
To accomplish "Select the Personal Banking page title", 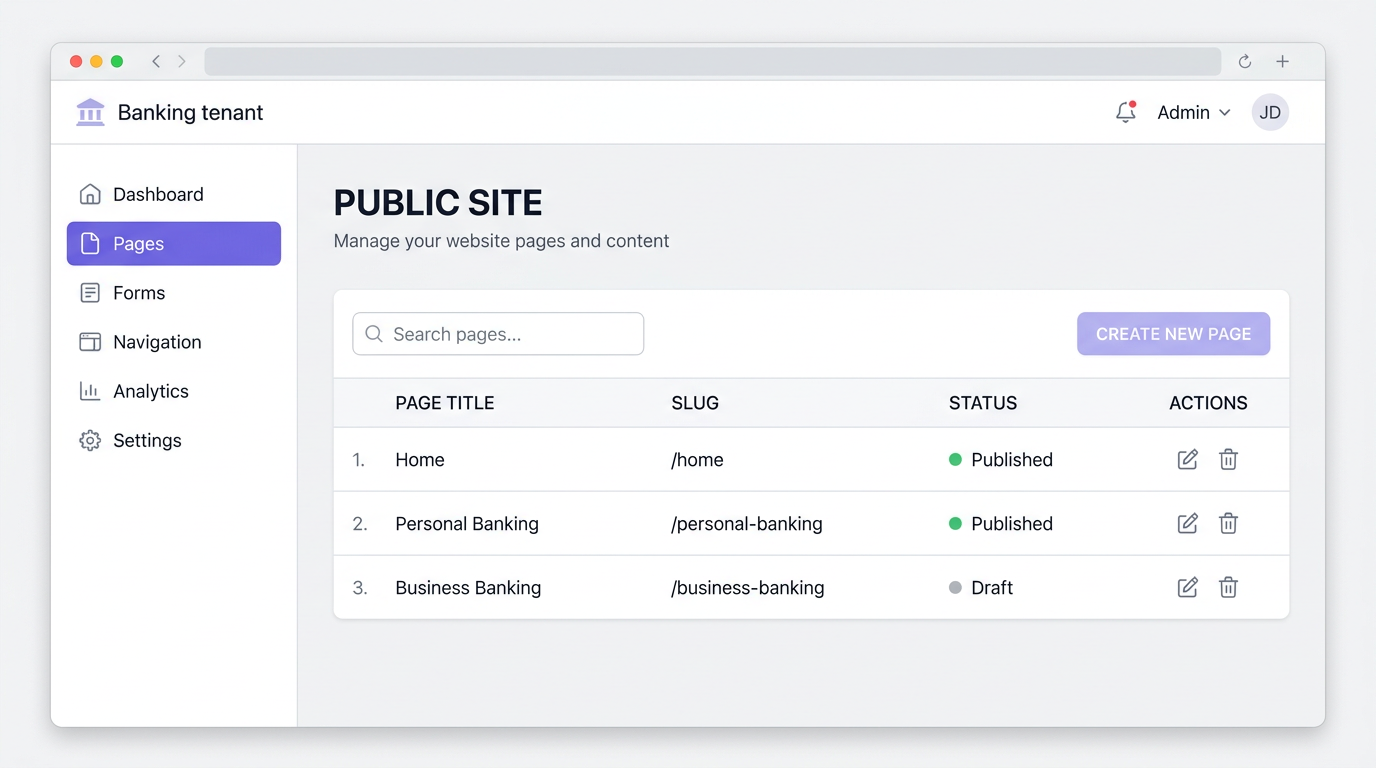I will (x=467, y=524).
